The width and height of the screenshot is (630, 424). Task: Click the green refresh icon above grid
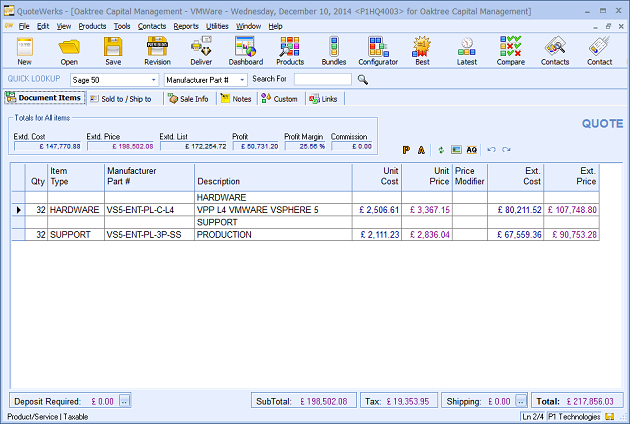tap(441, 149)
